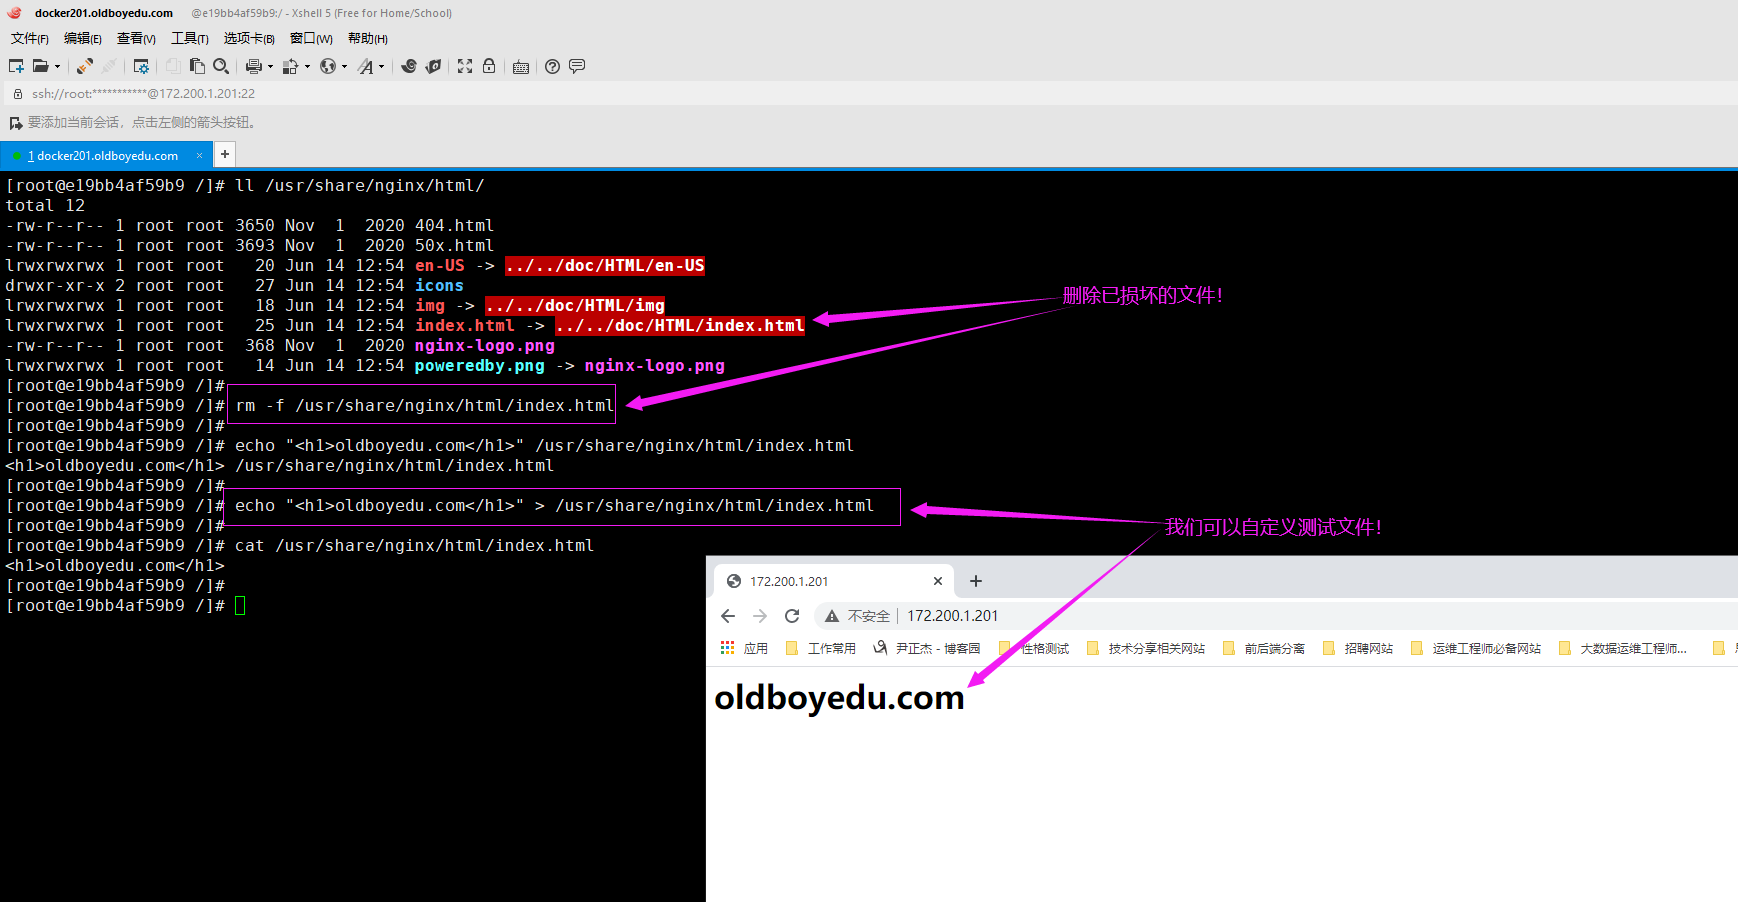Add a new Xshell session tab
1738x902 pixels.
pyautogui.click(x=225, y=154)
